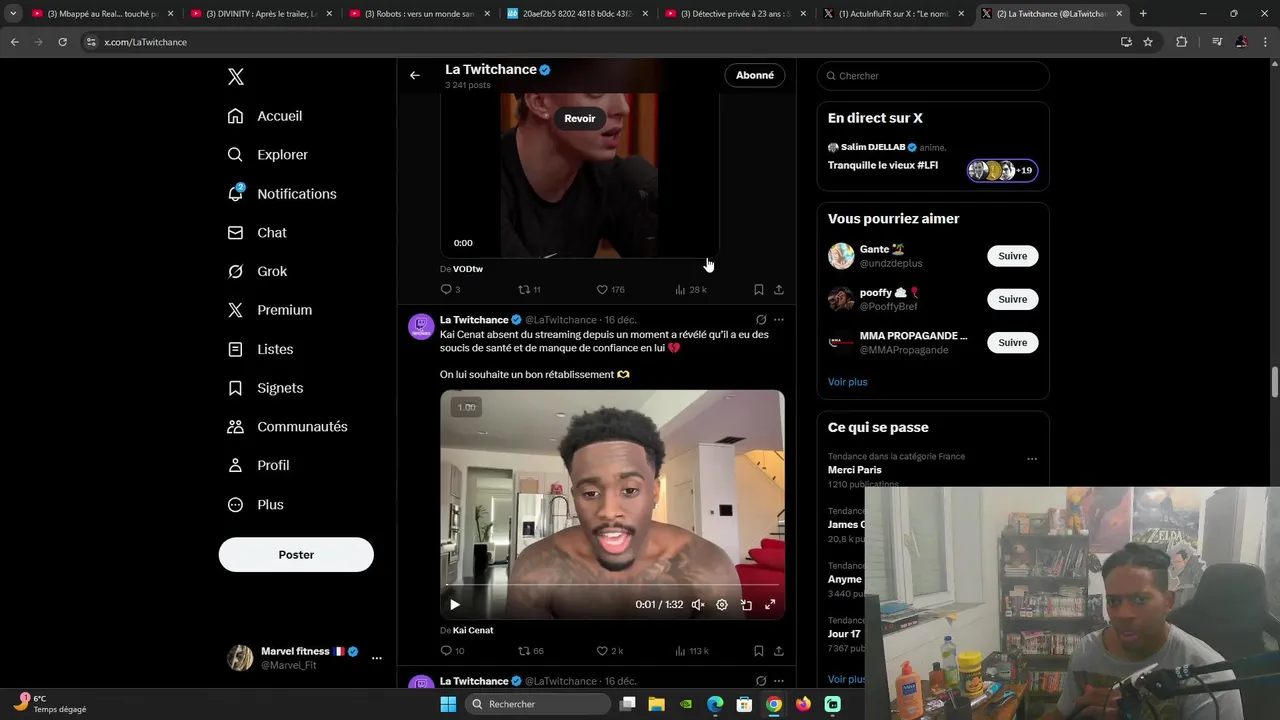
Task: Open Chat messages
Action: [257, 233]
